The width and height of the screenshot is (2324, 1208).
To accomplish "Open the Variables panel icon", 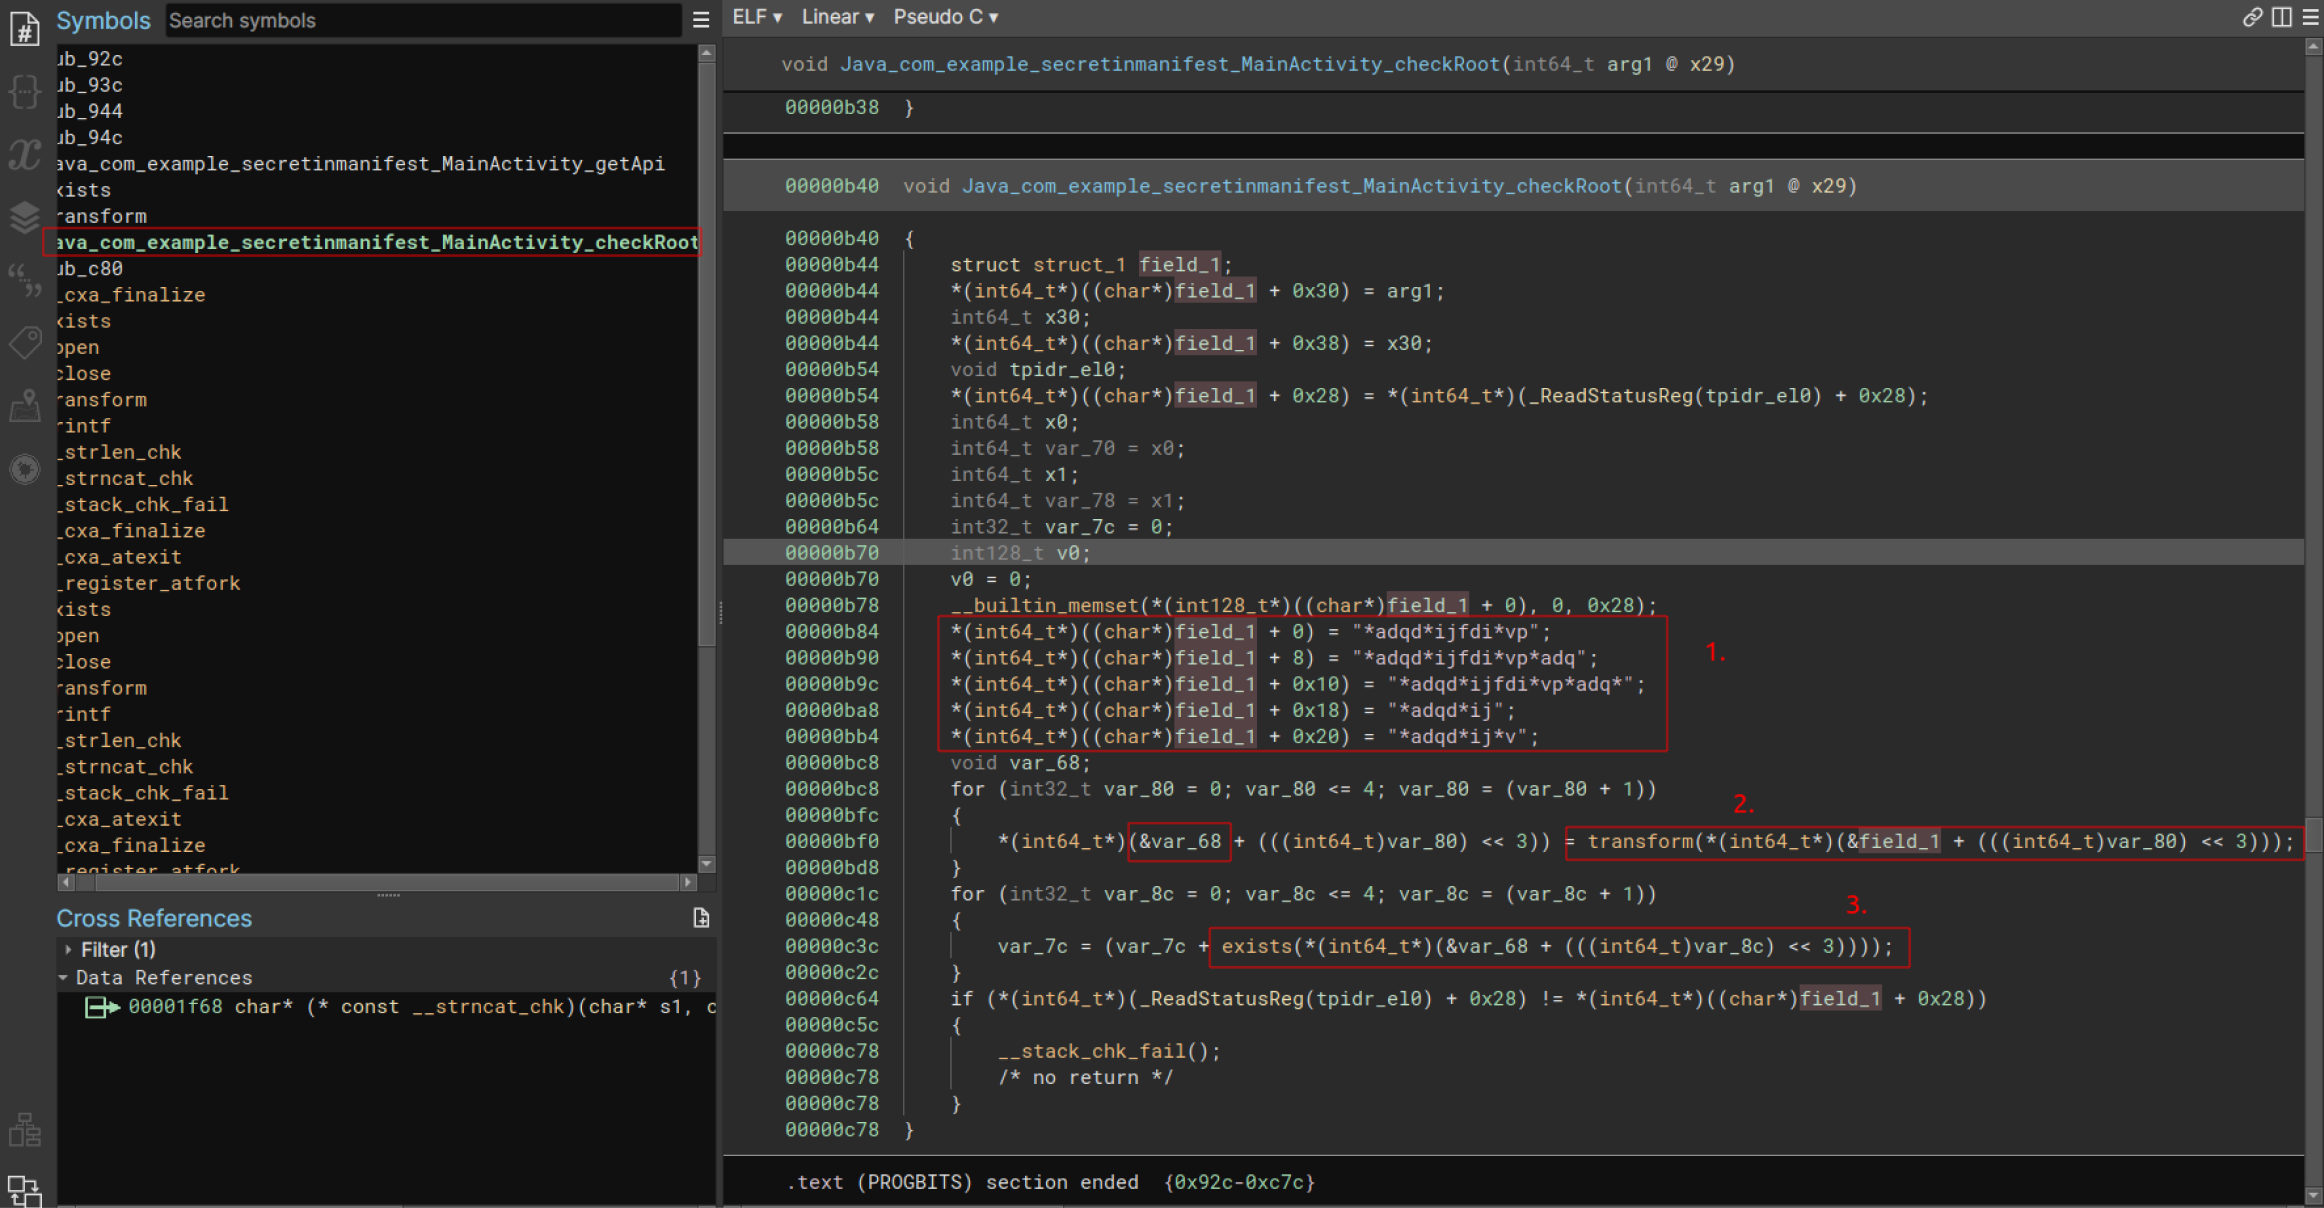I will (24, 154).
